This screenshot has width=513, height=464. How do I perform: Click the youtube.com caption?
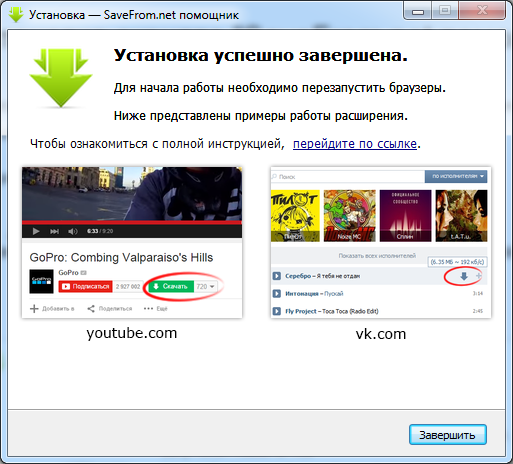click(x=132, y=333)
